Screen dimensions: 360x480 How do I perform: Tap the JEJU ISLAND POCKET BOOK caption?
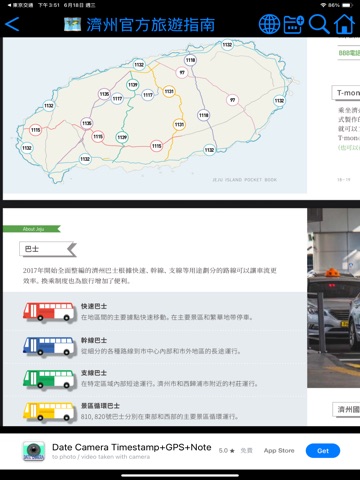click(x=245, y=180)
